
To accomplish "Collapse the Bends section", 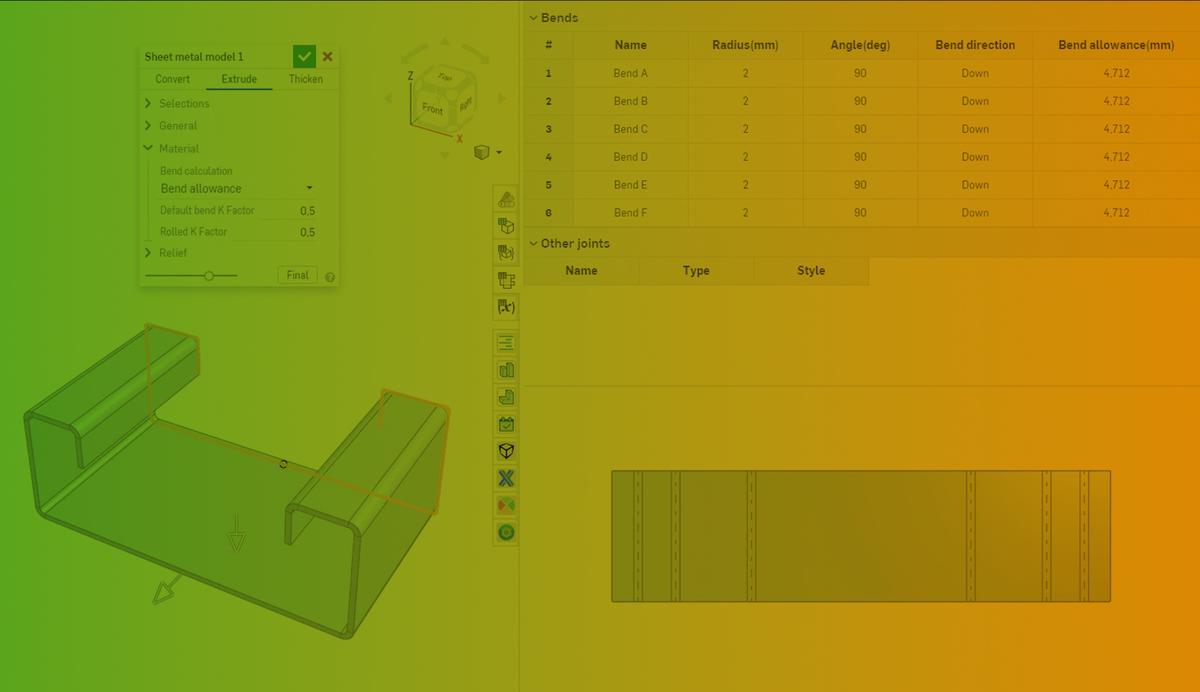I will coord(533,17).
